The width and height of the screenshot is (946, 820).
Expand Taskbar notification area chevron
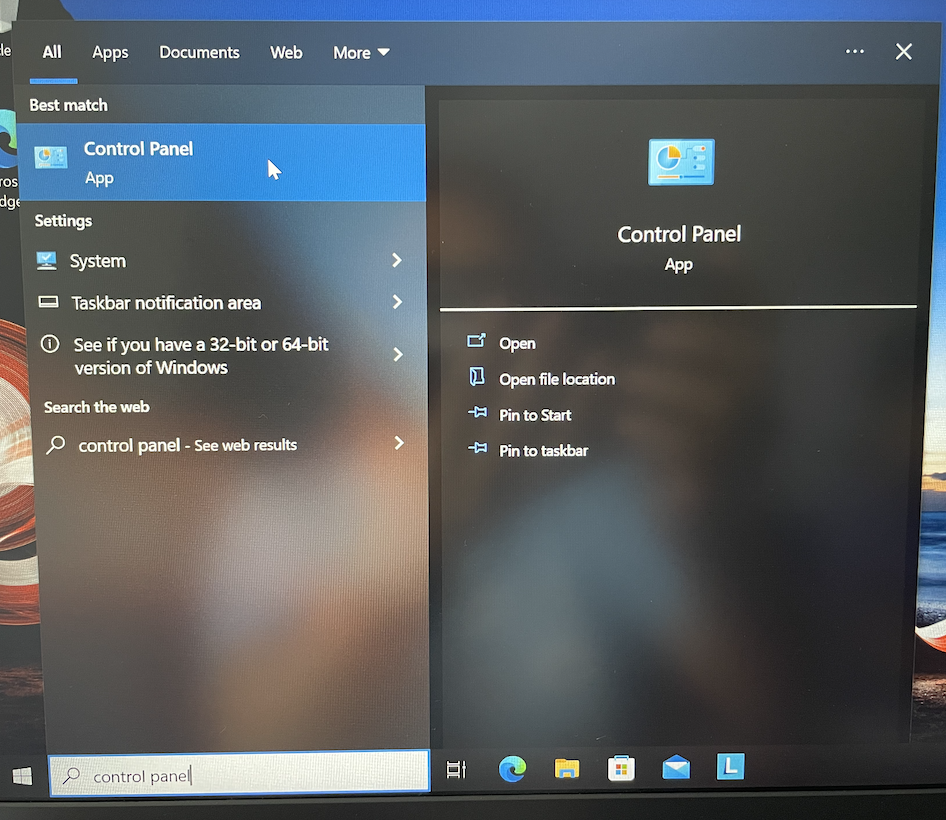click(x=397, y=302)
